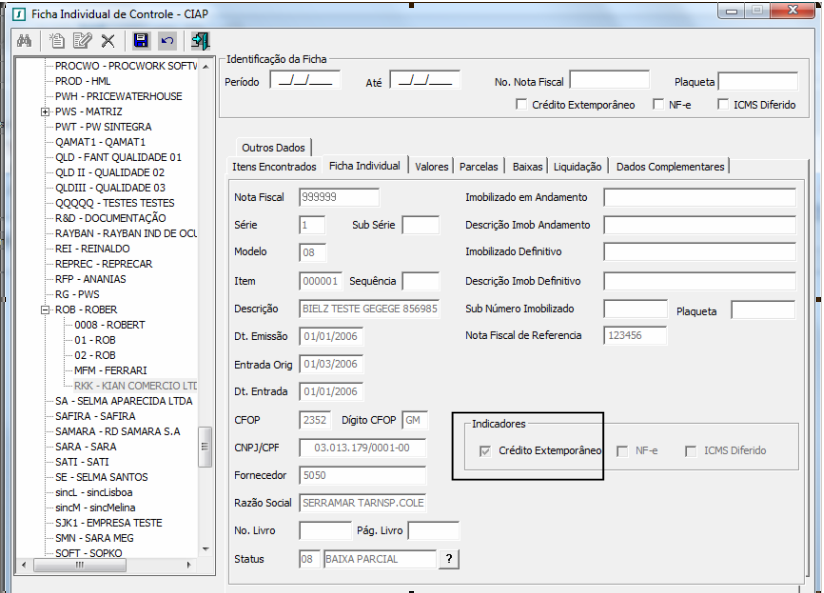Toggle the NF-e checkbox in Identificação da Ficha
This screenshot has height=593, width=824.
pyautogui.click(x=658, y=105)
